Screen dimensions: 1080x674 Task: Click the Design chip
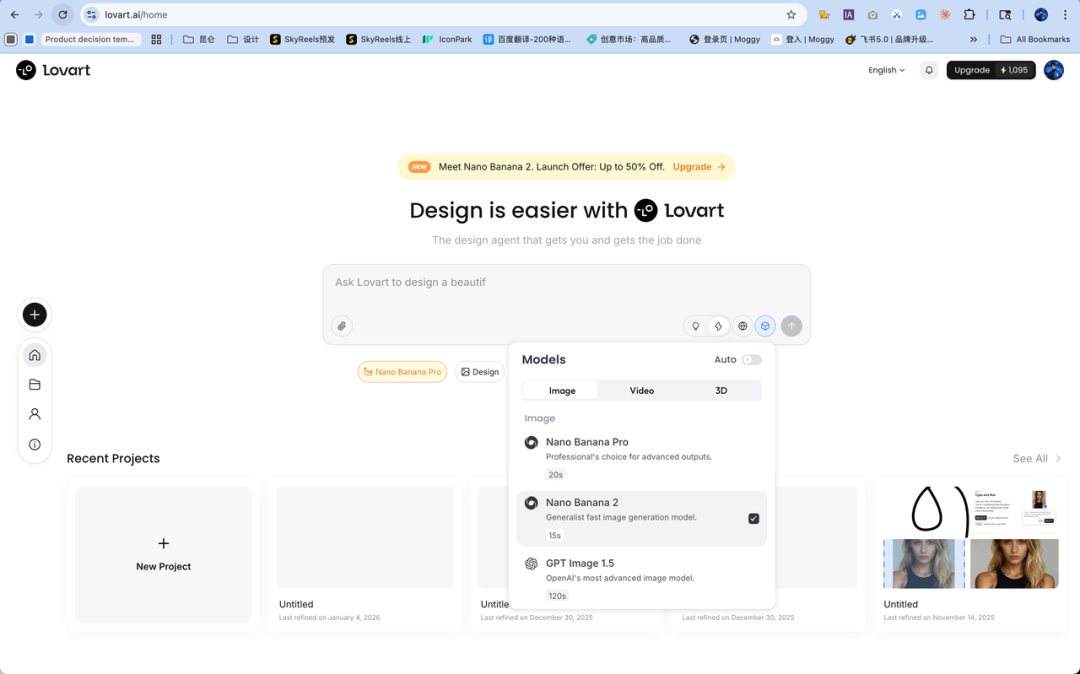coord(479,372)
